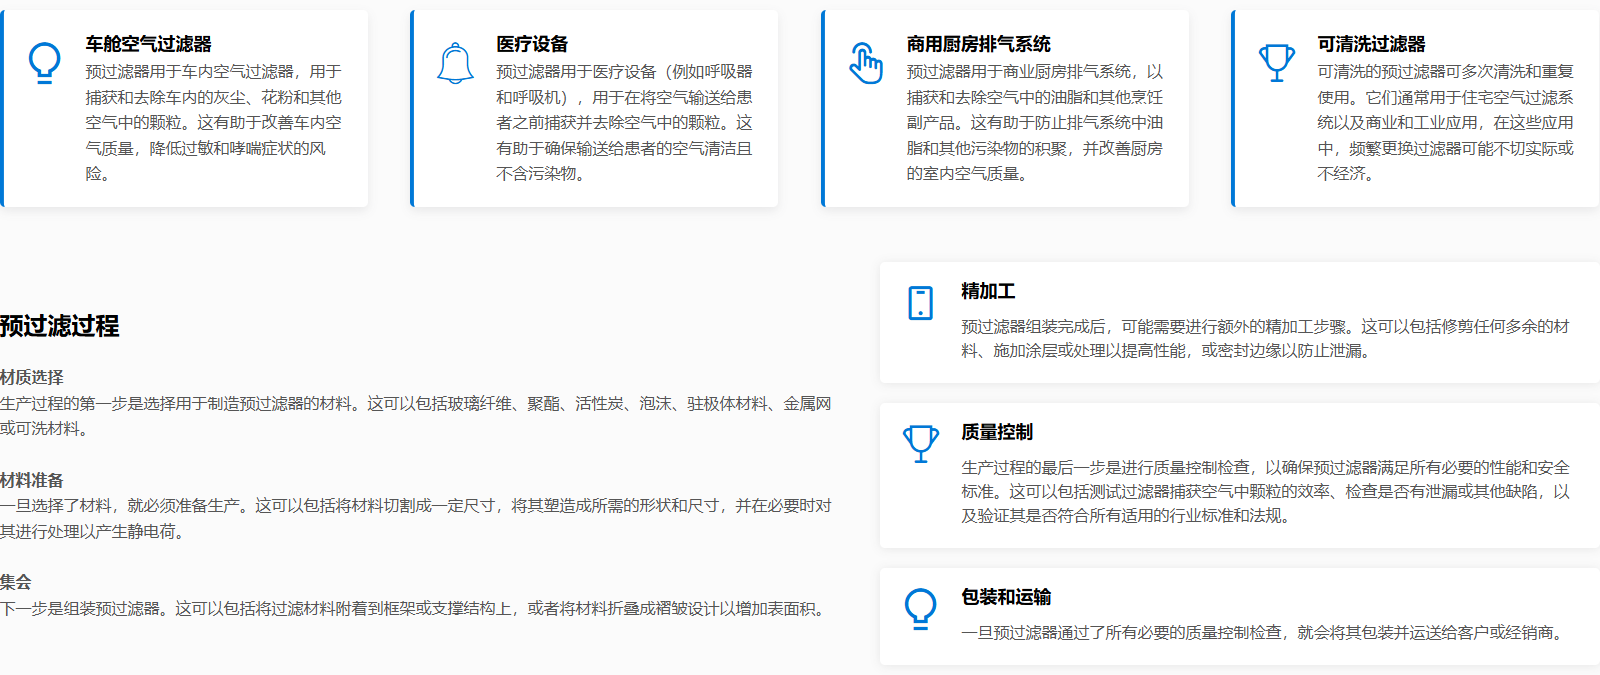
Task: Select the trophy icon next to 质量控制
Action: point(920,443)
